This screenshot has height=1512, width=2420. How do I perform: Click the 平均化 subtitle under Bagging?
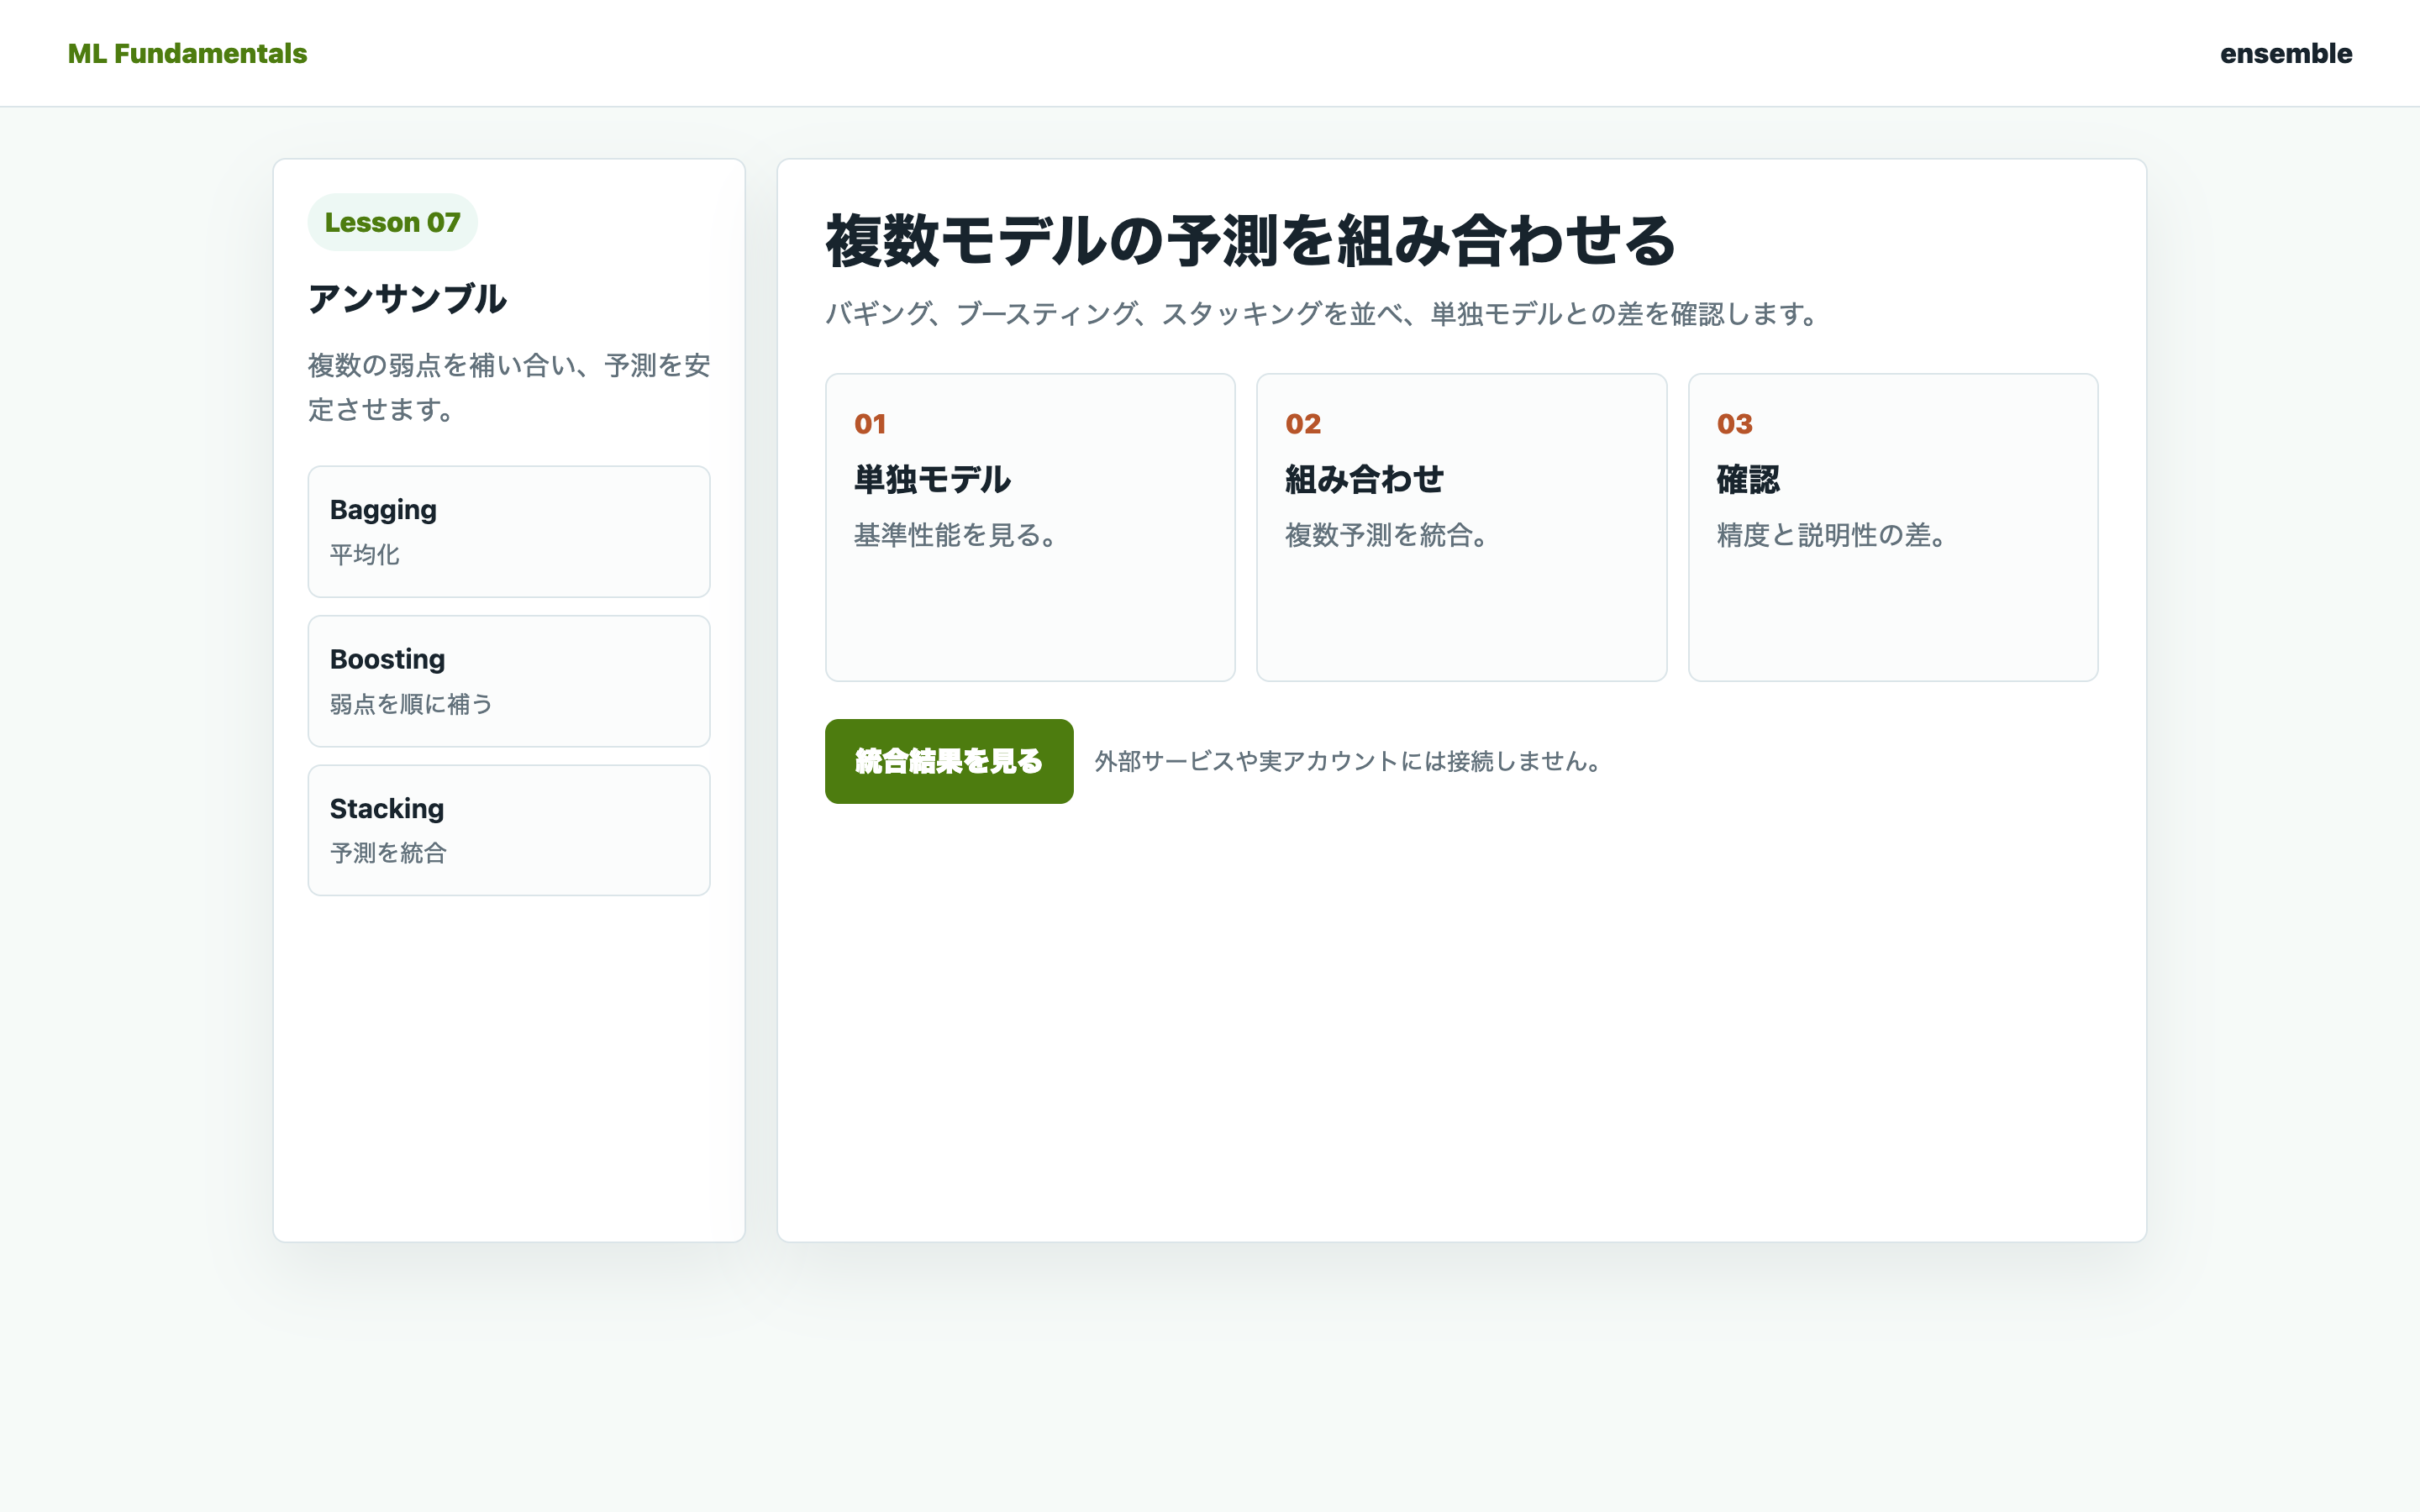tap(365, 555)
